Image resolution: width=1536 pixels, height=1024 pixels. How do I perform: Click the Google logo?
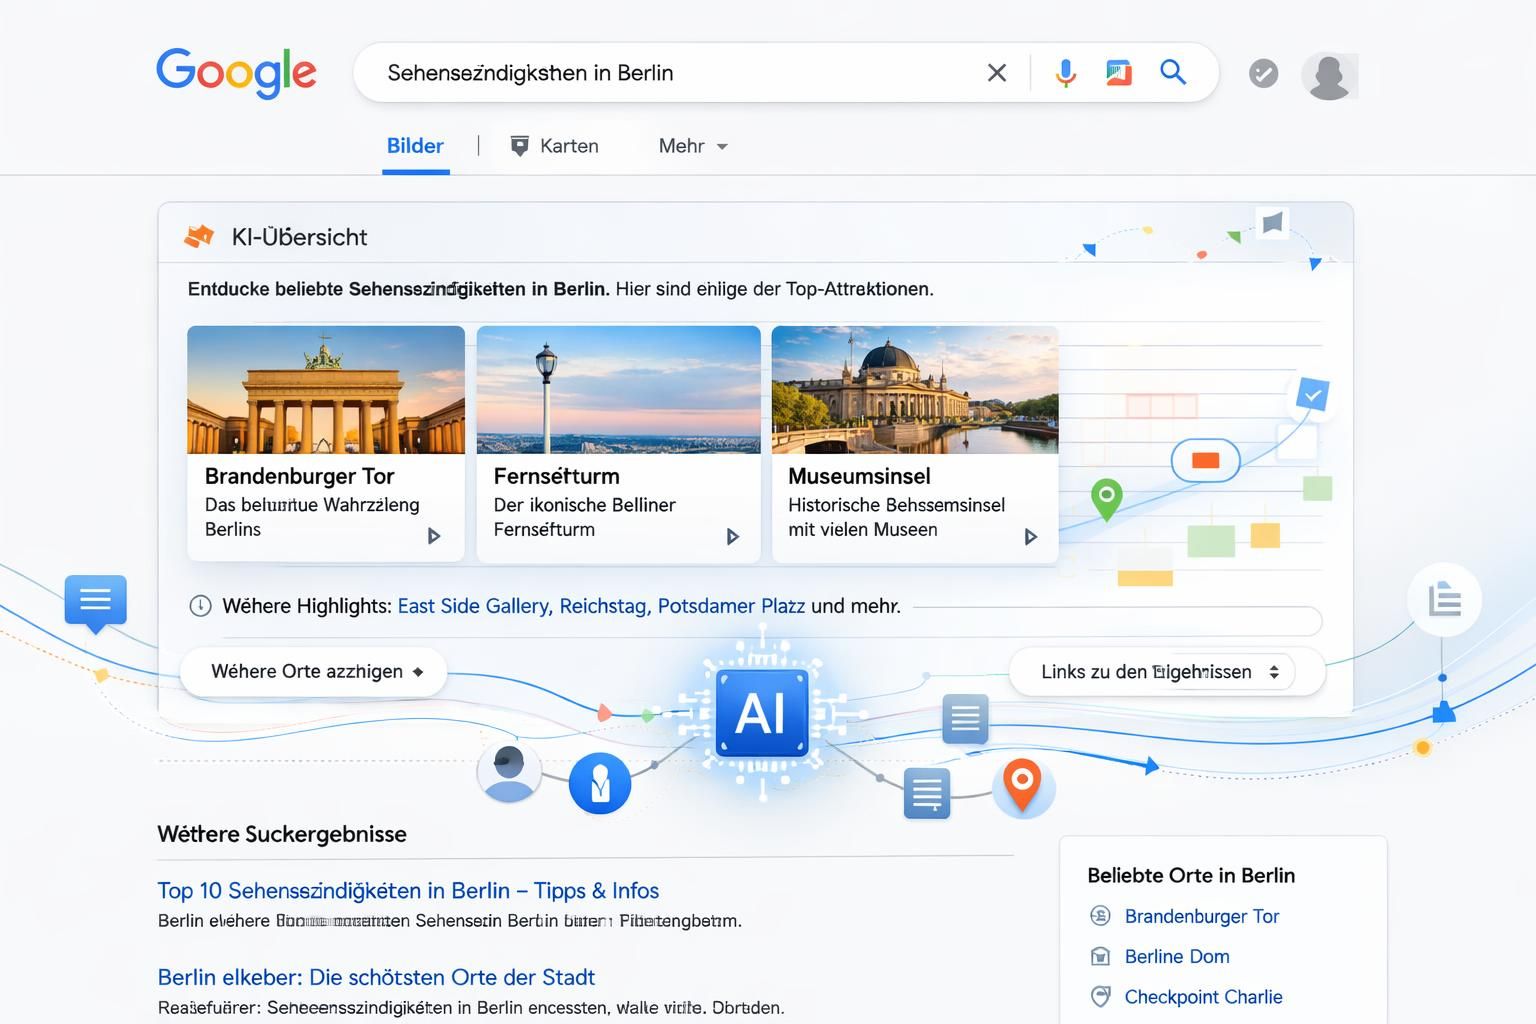point(236,73)
